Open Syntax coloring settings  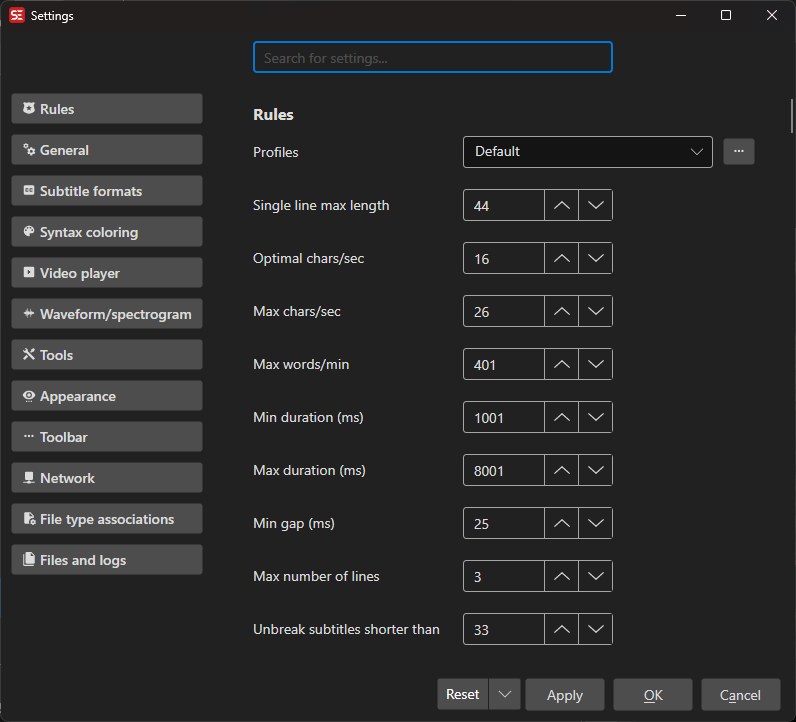107,232
